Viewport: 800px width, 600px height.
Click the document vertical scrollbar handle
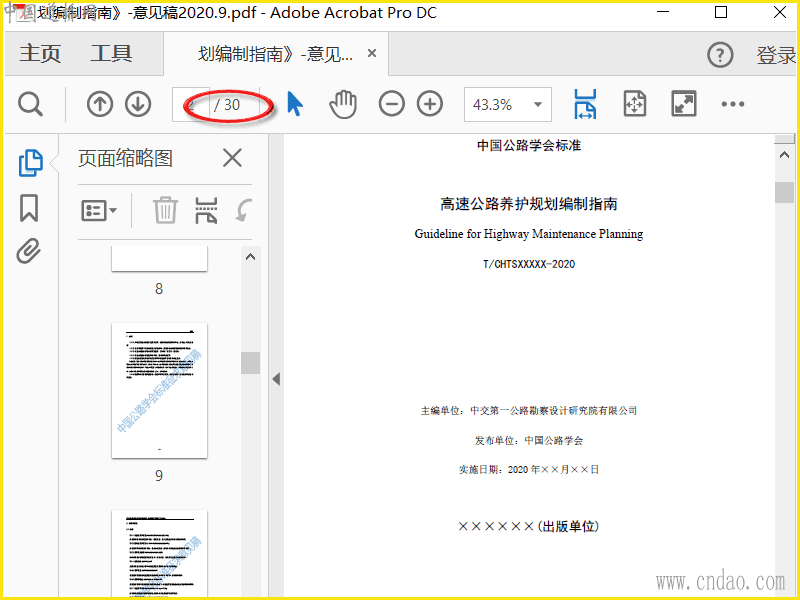click(x=784, y=192)
